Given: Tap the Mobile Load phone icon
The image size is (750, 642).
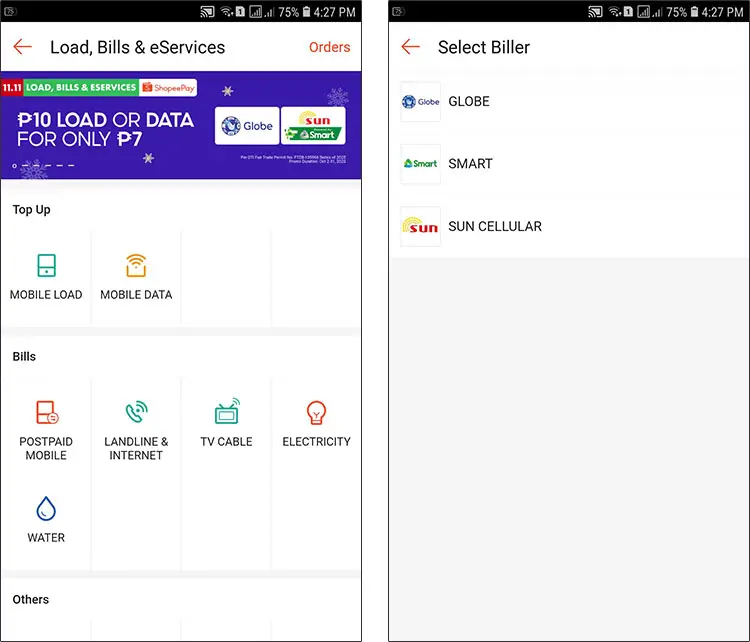Looking at the screenshot, I should pos(46,266).
